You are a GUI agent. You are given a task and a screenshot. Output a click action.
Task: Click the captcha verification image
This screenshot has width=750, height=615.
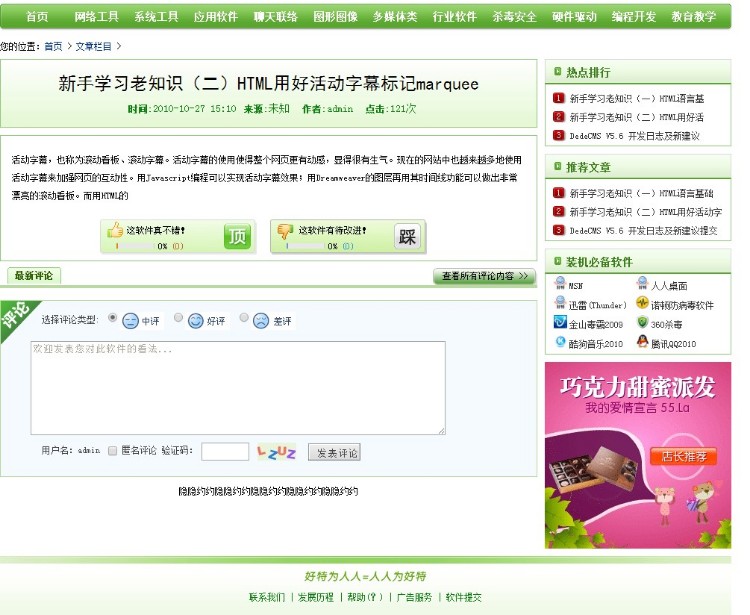[x=276, y=451]
